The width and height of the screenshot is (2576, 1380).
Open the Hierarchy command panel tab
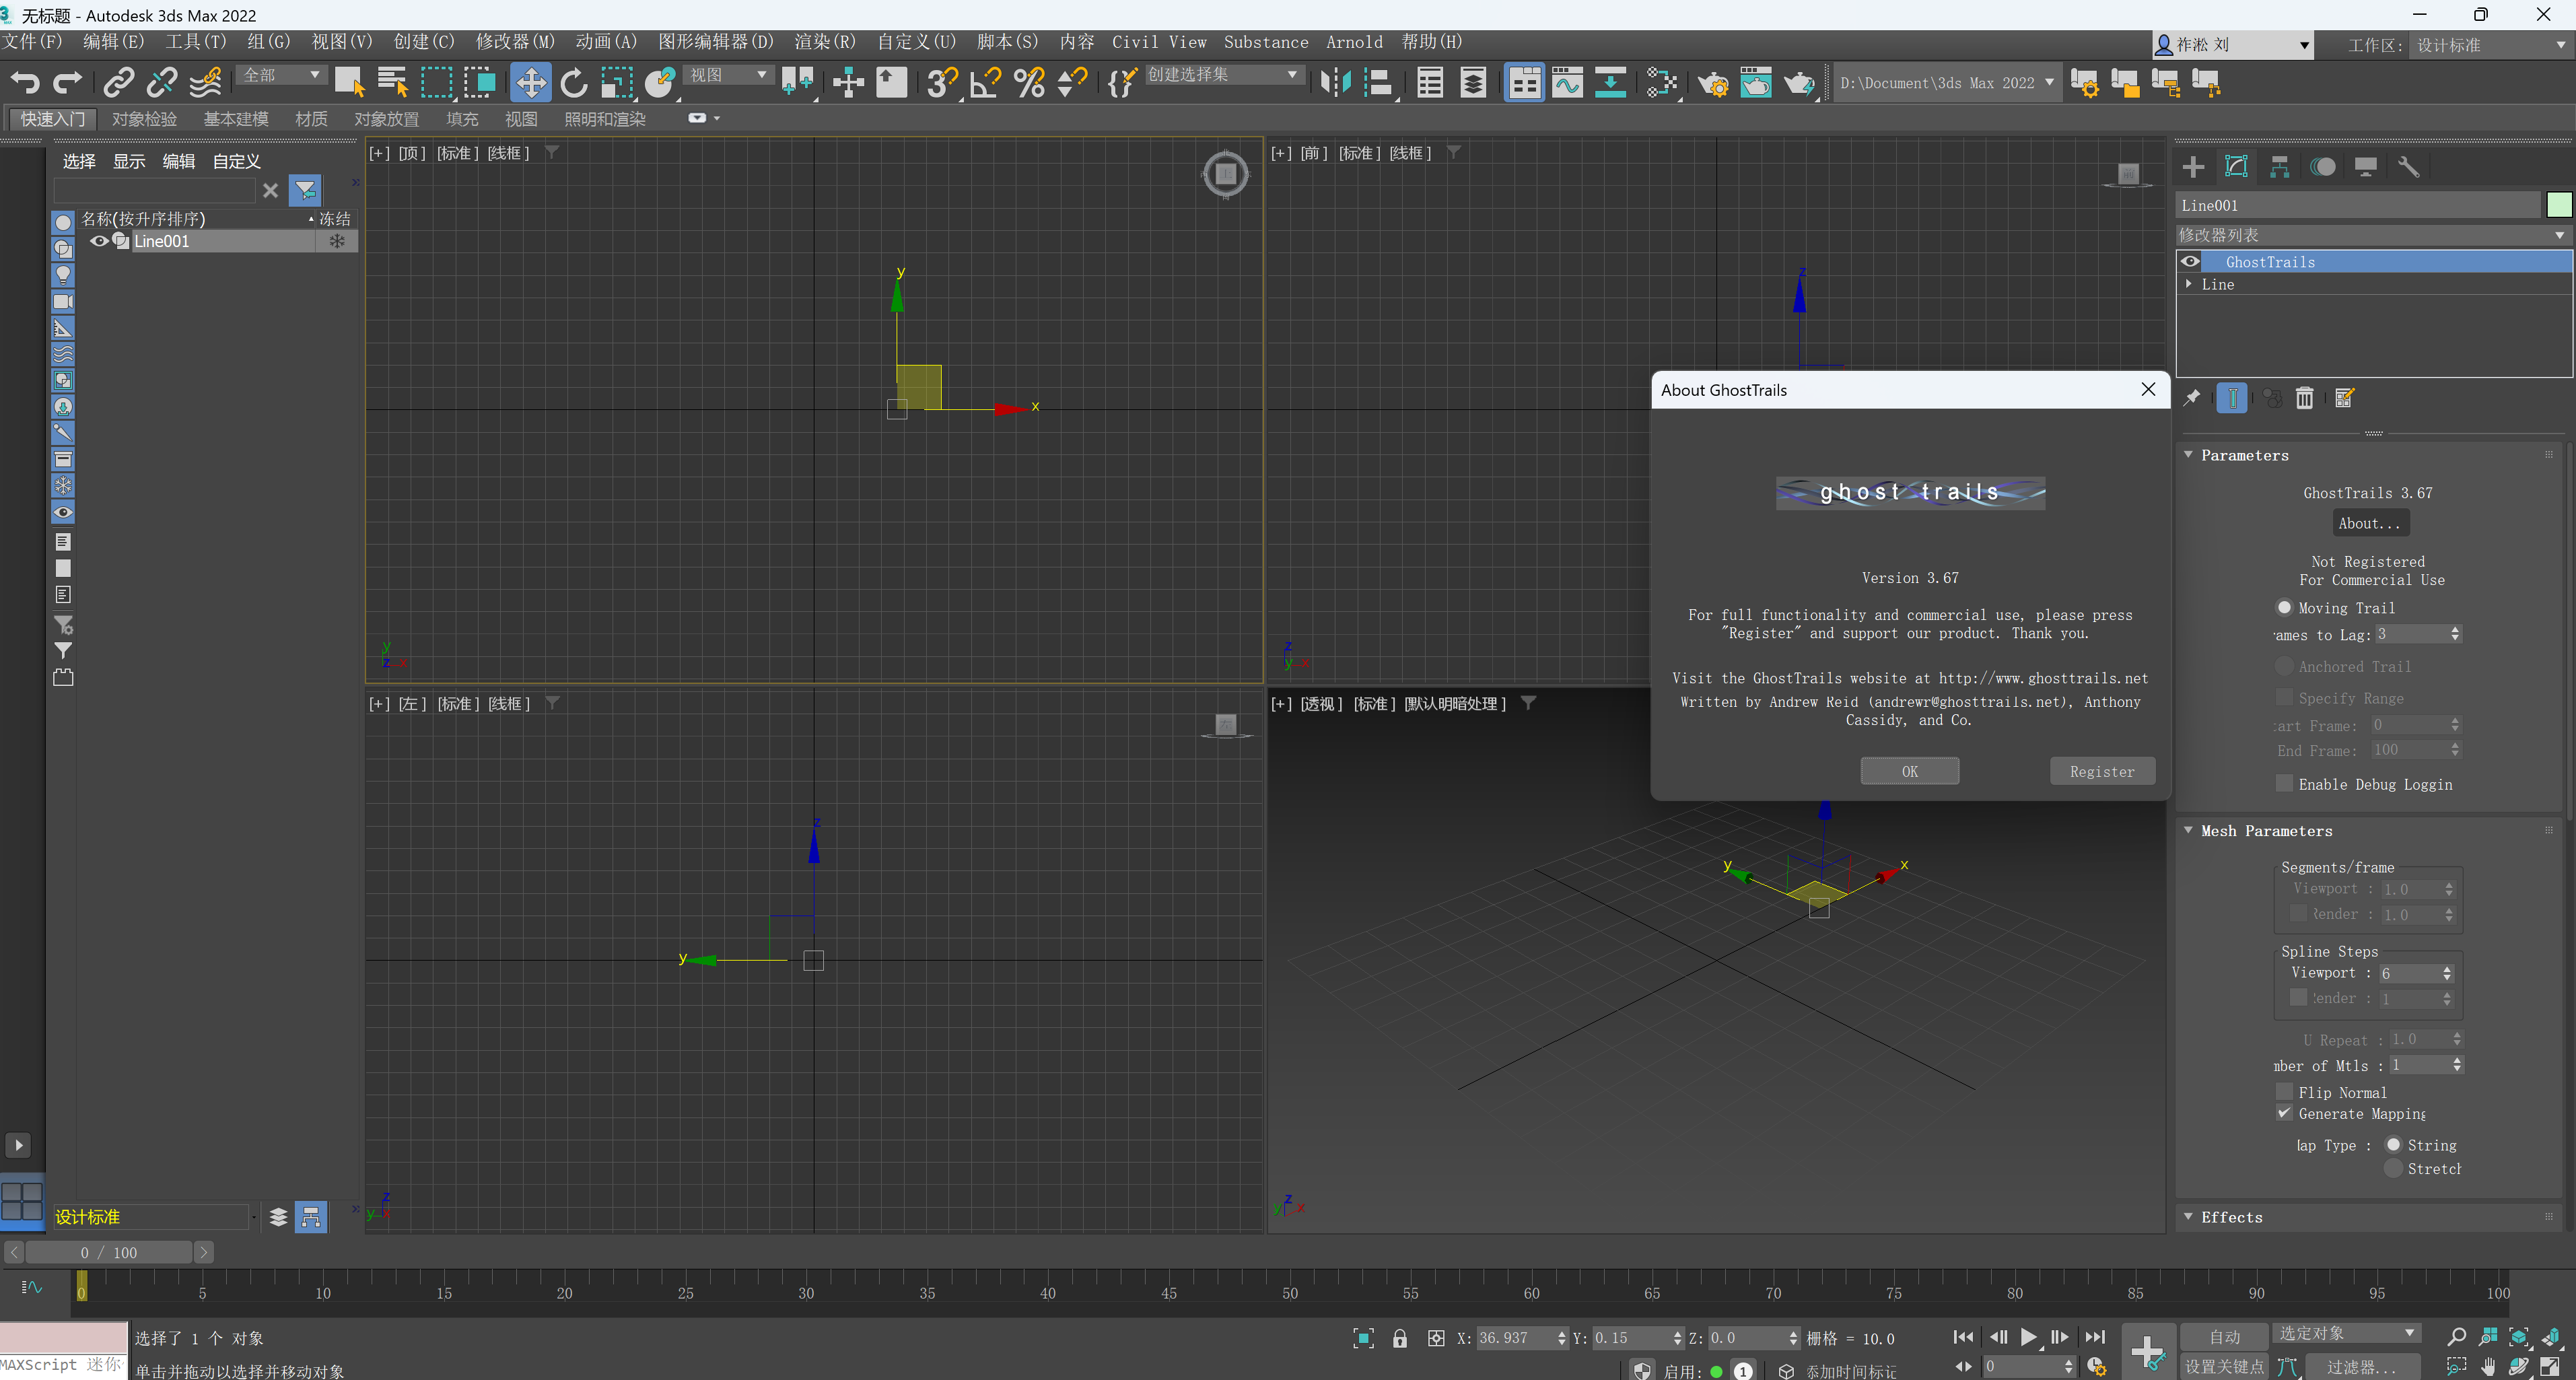click(x=2279, y=167)
